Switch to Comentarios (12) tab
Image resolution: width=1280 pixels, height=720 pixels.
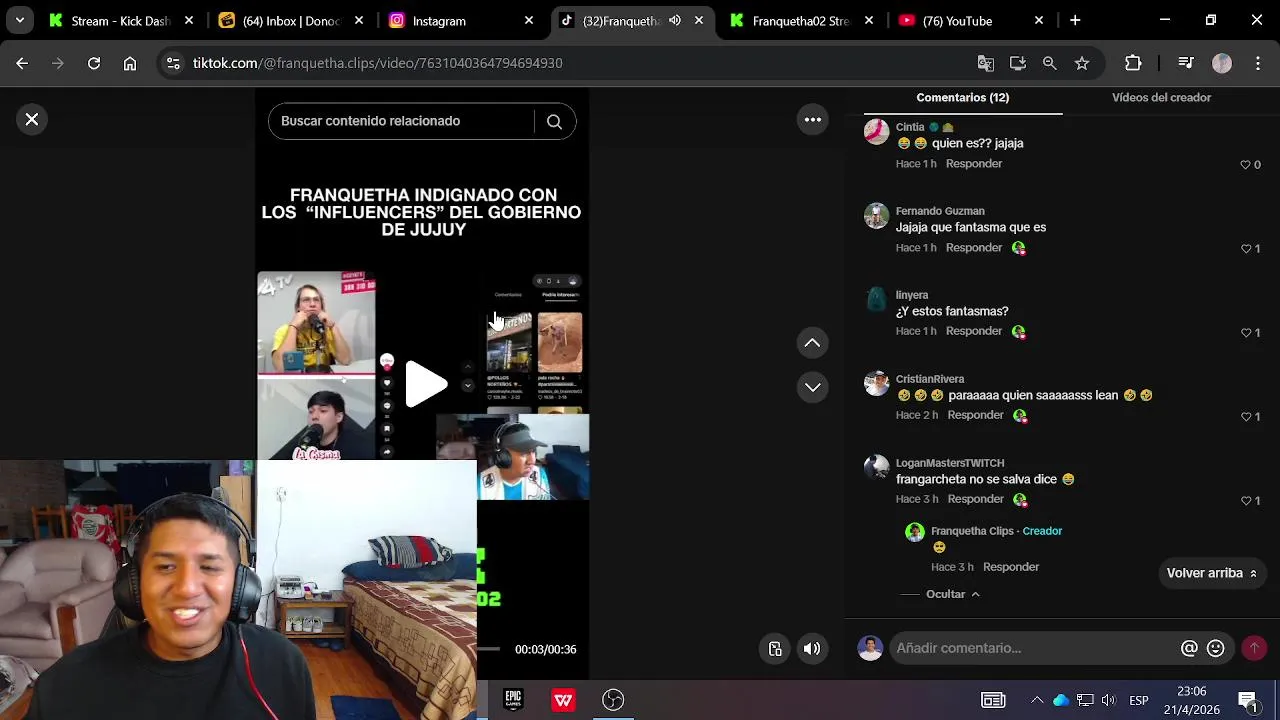point(962,98)
